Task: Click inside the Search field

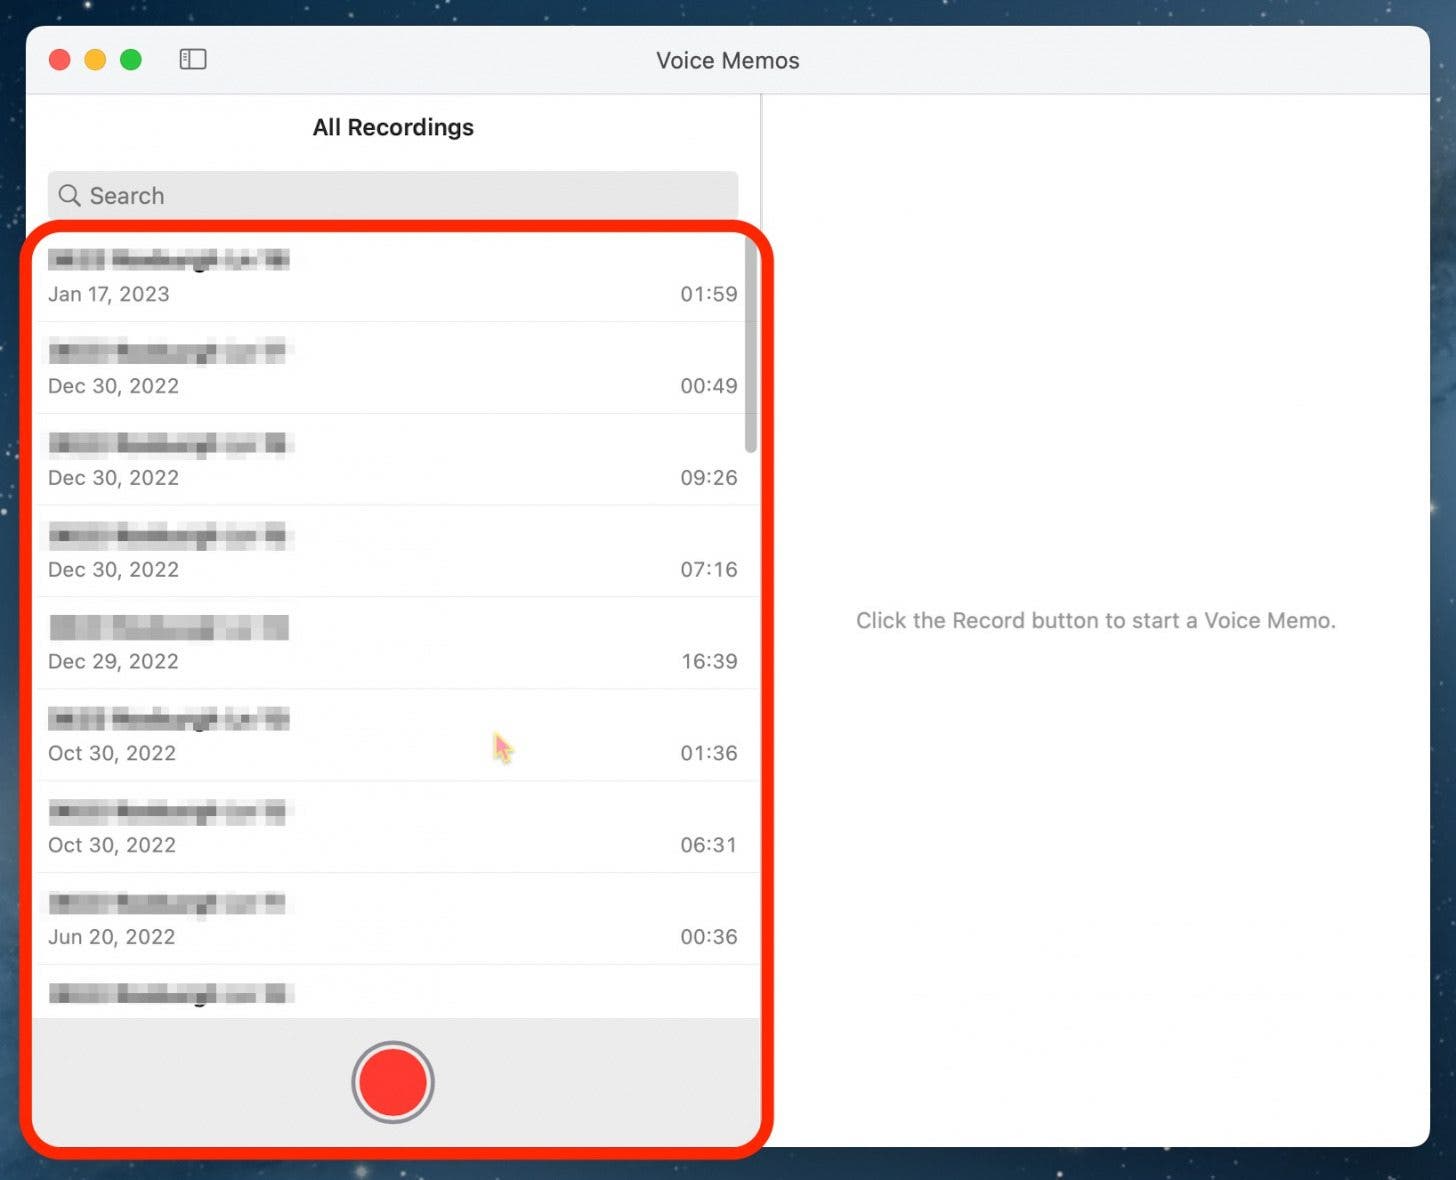Action: click(400, 195)
